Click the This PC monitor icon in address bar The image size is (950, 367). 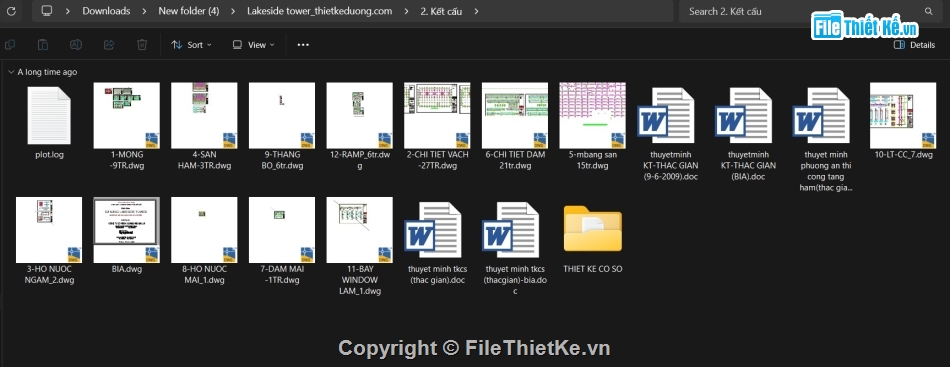[x=47, y=11]
